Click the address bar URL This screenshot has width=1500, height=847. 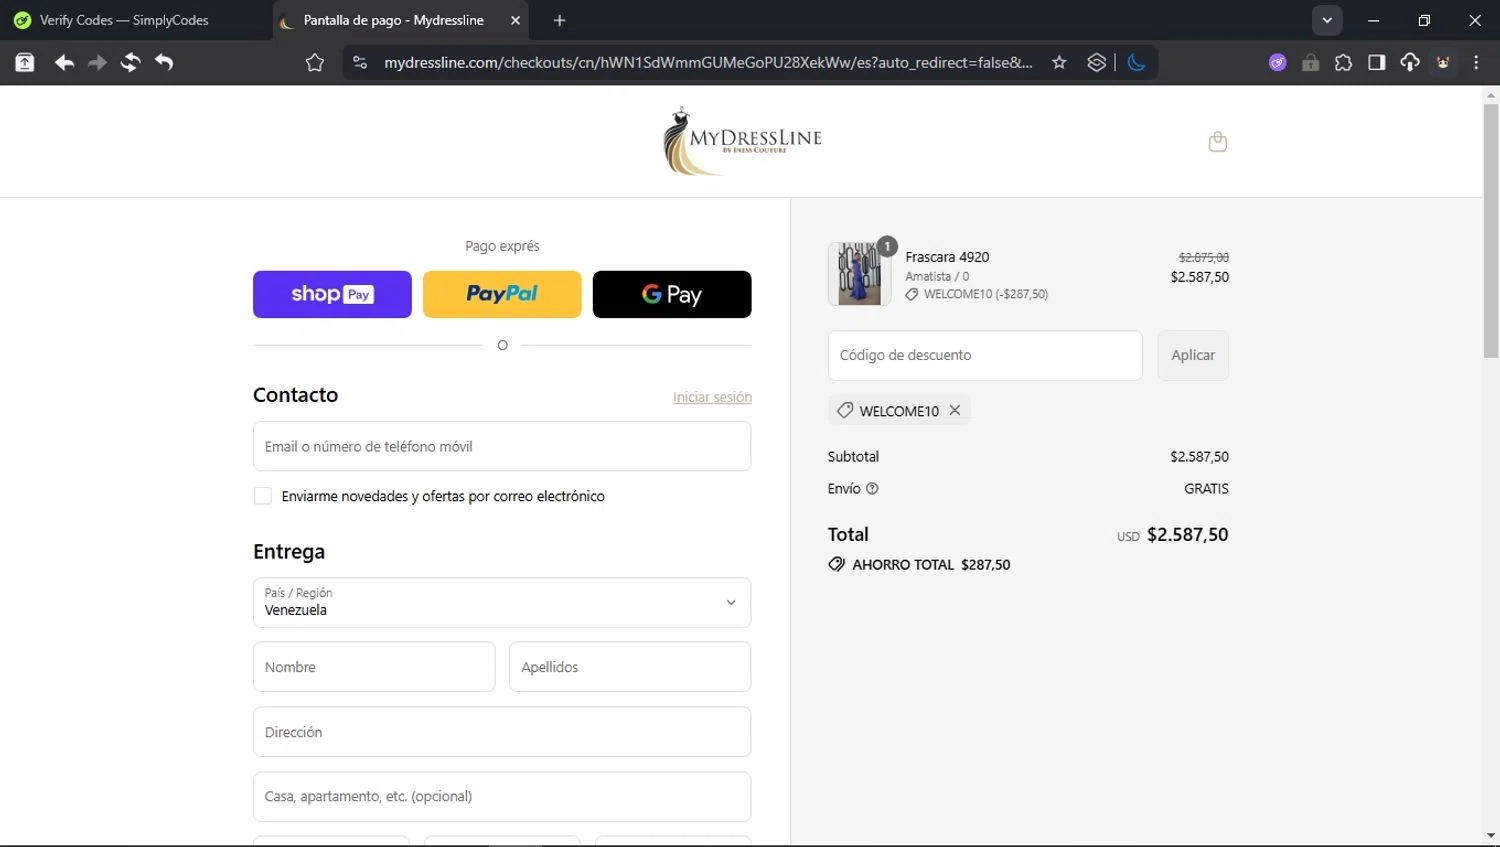[708, 62]
